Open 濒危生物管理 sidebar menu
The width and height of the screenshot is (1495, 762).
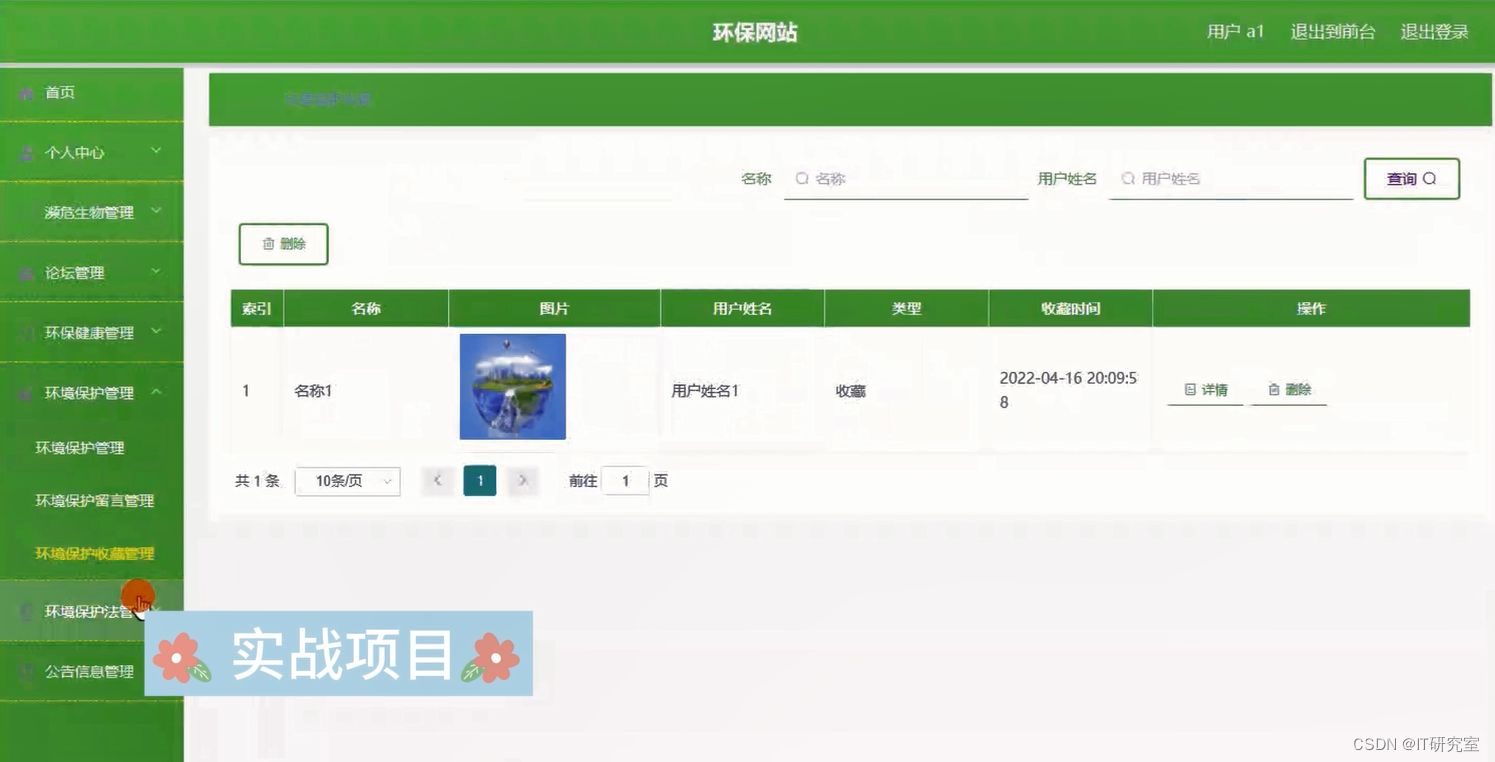(91, 212)
